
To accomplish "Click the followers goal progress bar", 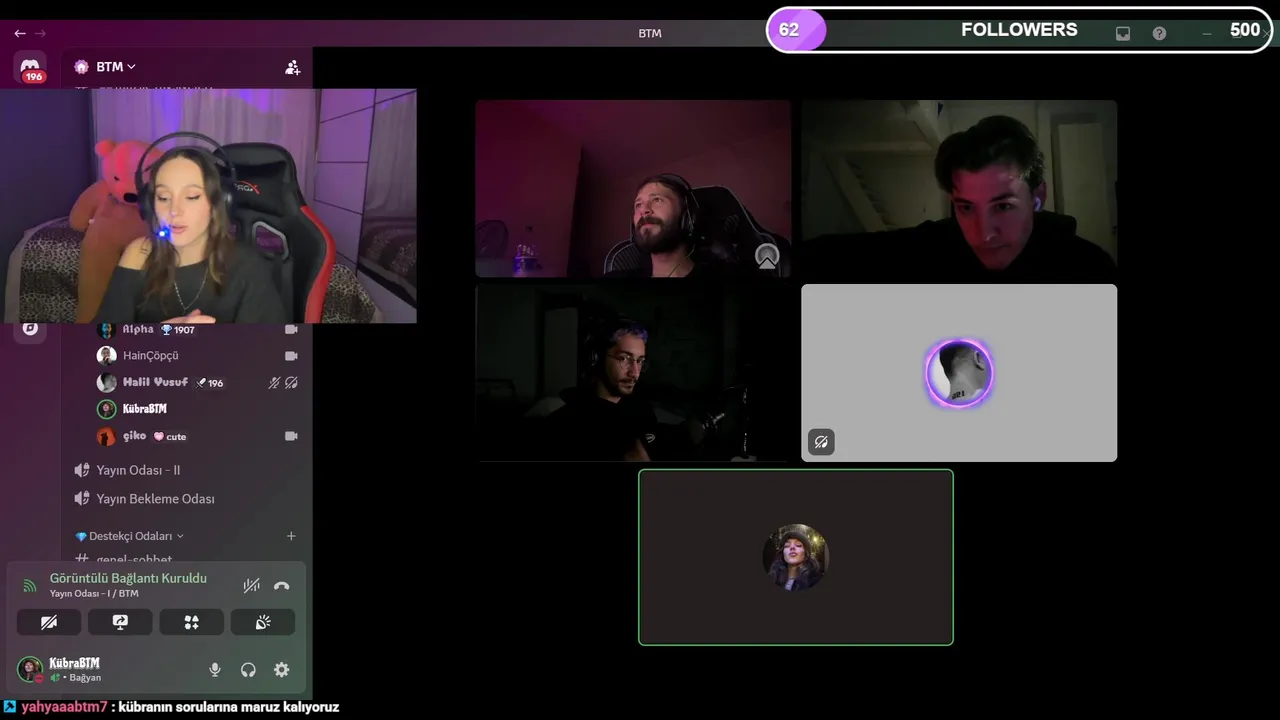I will (x=1019, y=30).
